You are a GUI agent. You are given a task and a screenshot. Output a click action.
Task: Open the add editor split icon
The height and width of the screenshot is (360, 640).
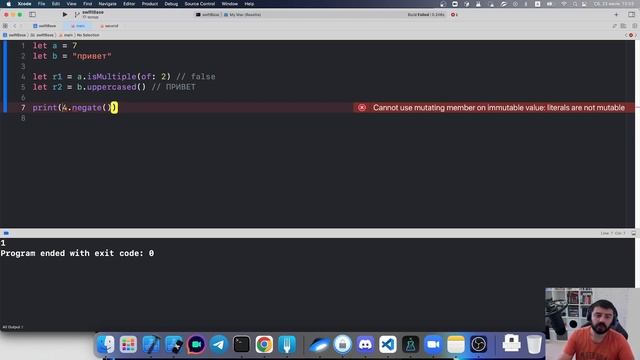point(635,26)
